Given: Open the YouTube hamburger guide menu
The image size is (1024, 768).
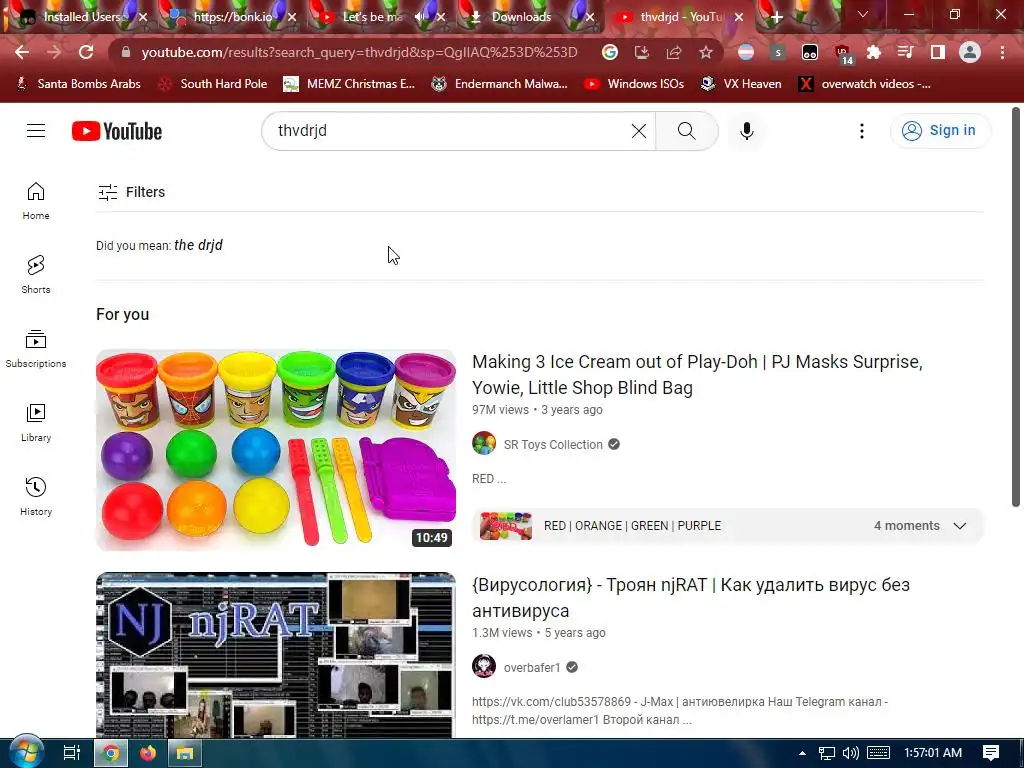Looking at the screenshot, I should point(36,131).
